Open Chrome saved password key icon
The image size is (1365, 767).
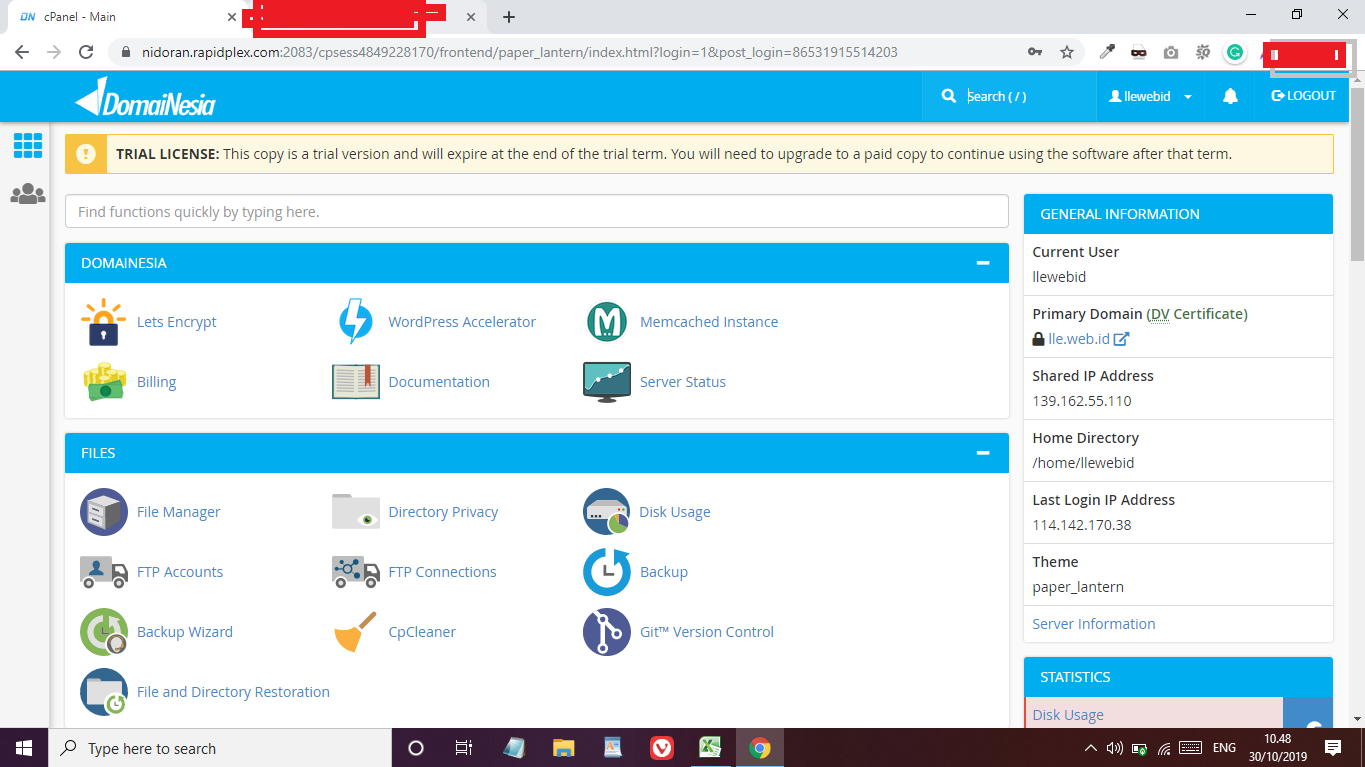1035,52
